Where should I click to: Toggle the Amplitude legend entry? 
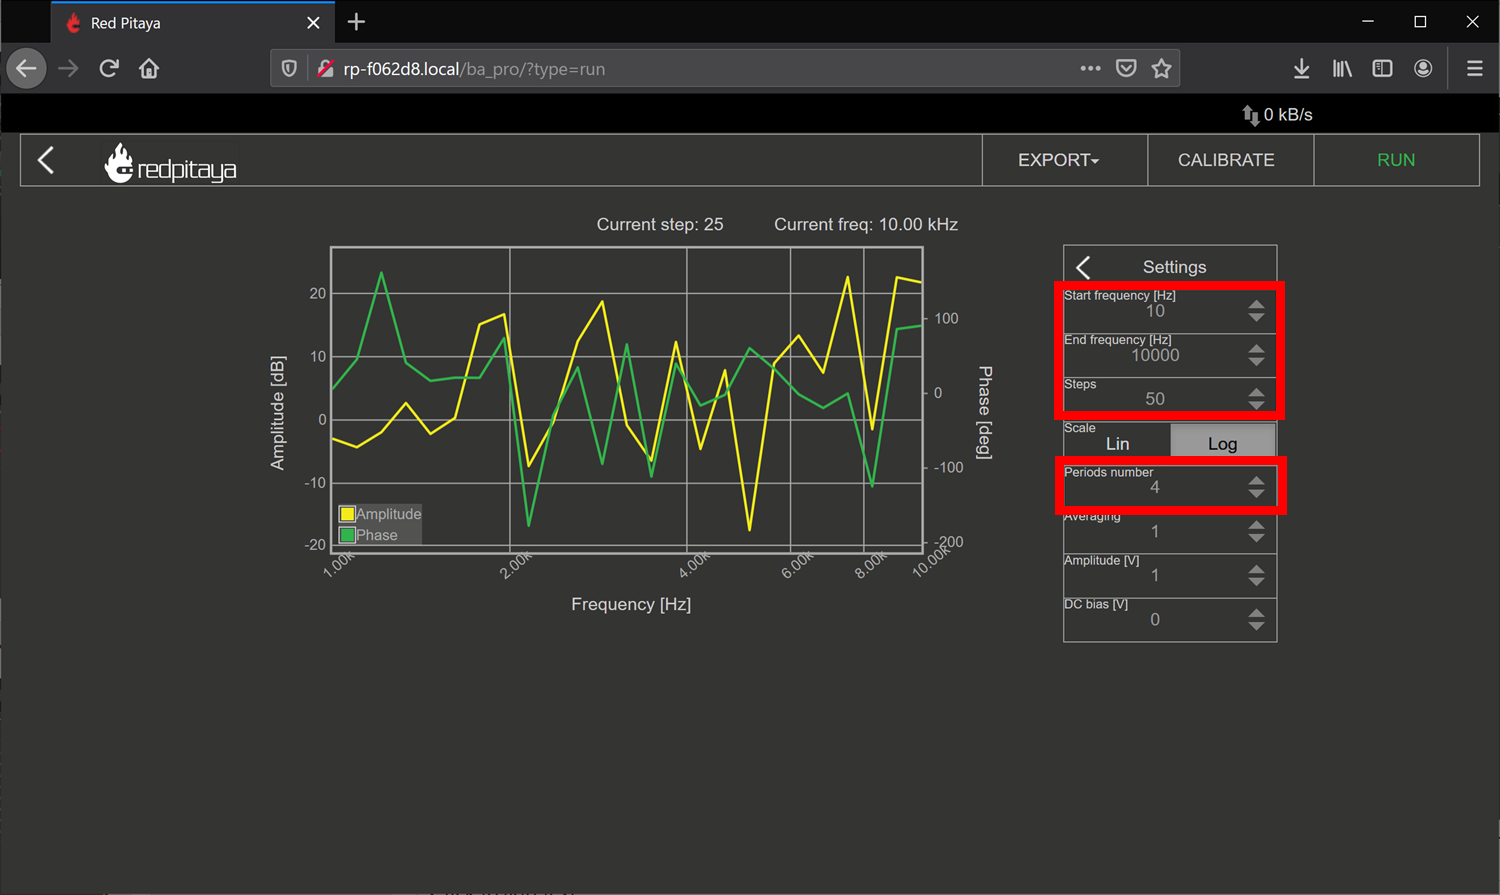tap(380, 514)
